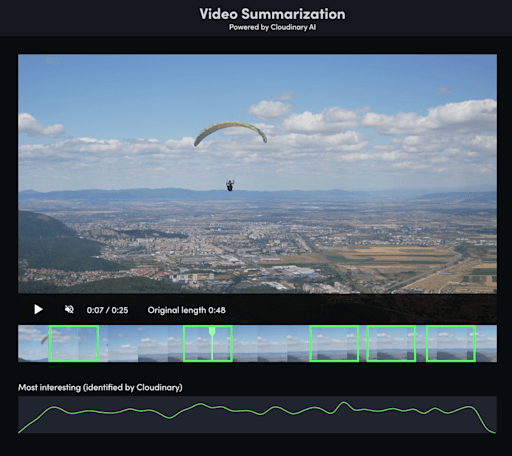Select the fifth green highlighted clip in filmstrip

451,344
